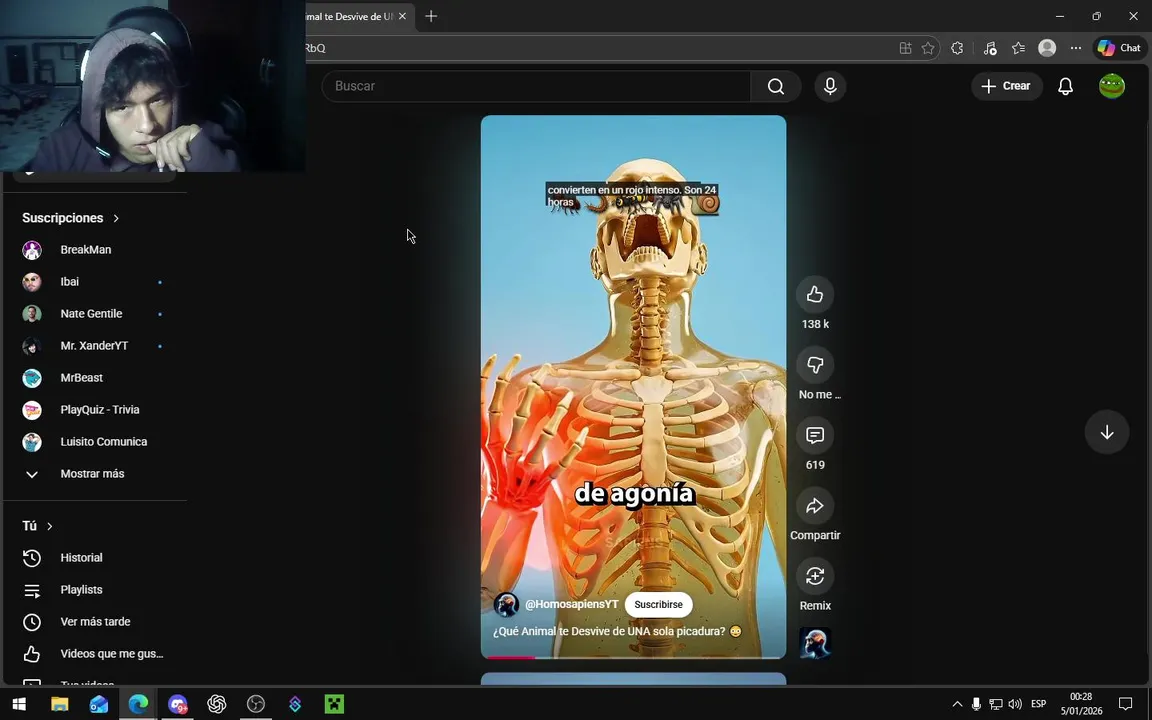
Task: Expand Mostrar más subscriptions
Action: coord(94,474)
